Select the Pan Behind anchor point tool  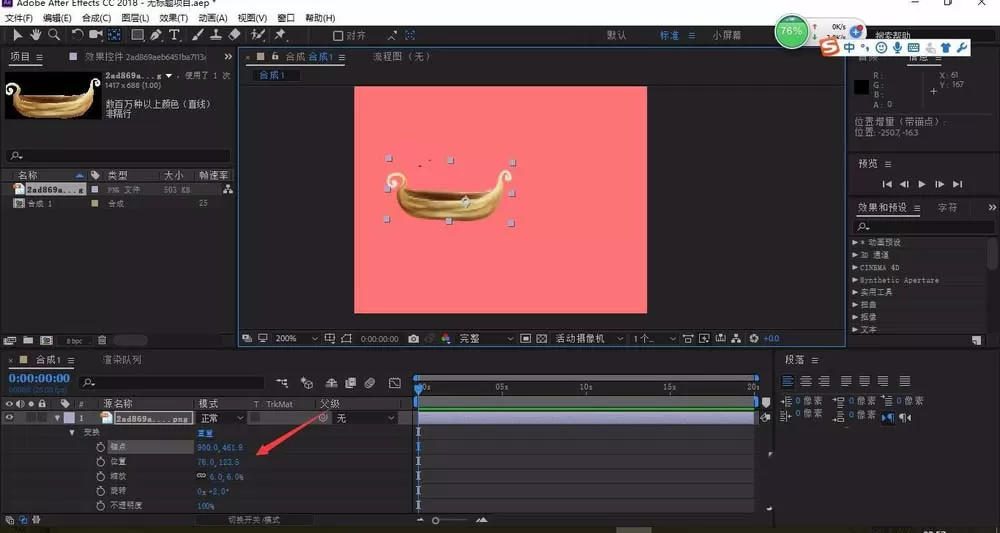[x=114, y=35]
